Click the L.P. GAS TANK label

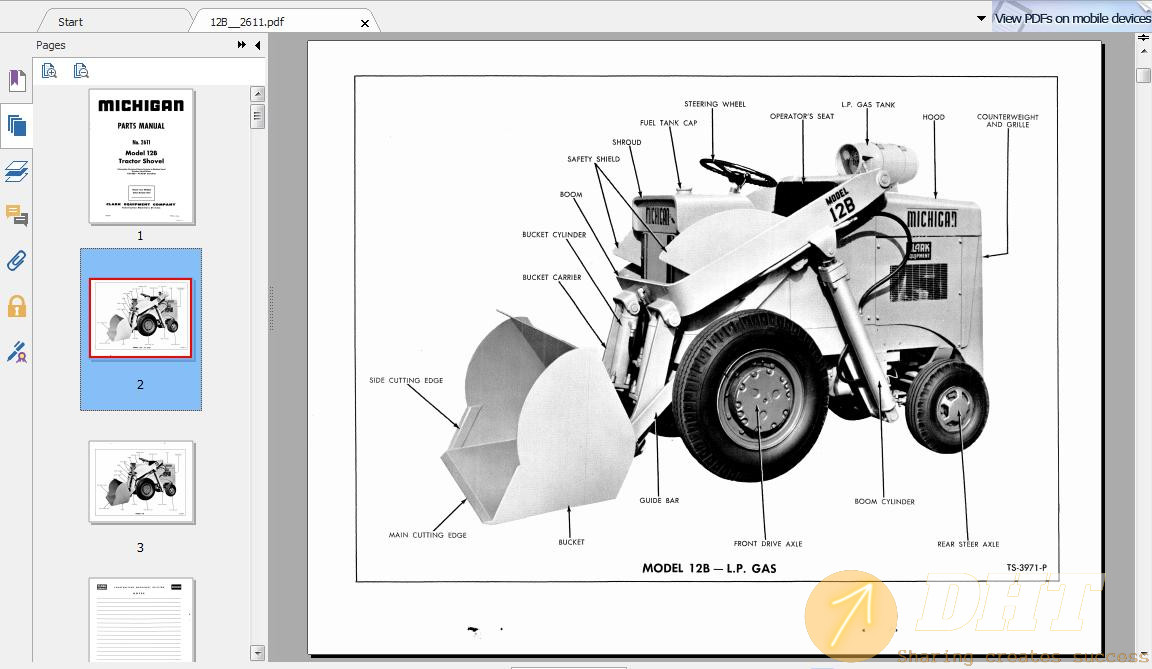click(868, 105)
